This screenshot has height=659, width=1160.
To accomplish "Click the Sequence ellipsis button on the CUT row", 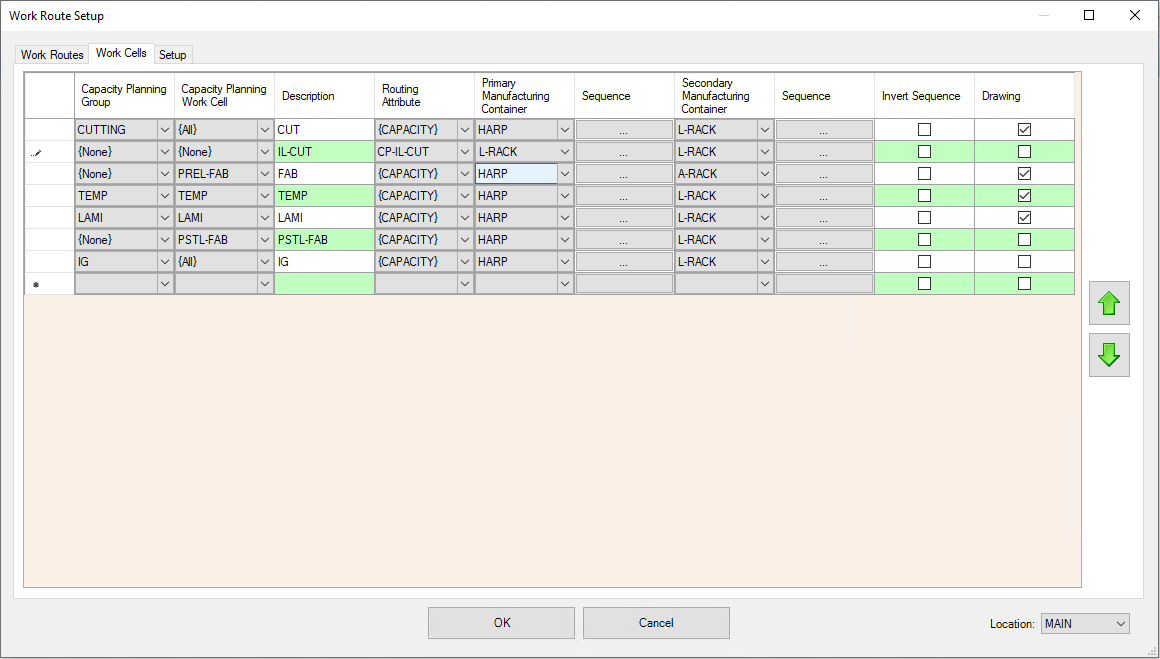I will click(623, 129).
